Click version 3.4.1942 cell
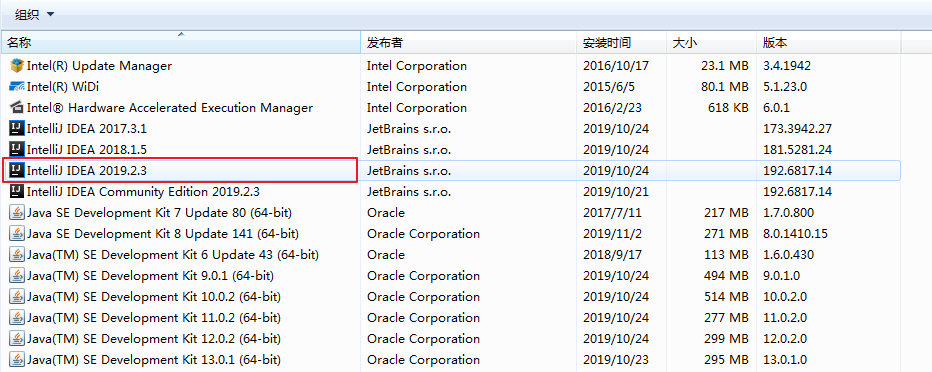Viewport: 932px width, 372px height. click(x=787, y=66)
